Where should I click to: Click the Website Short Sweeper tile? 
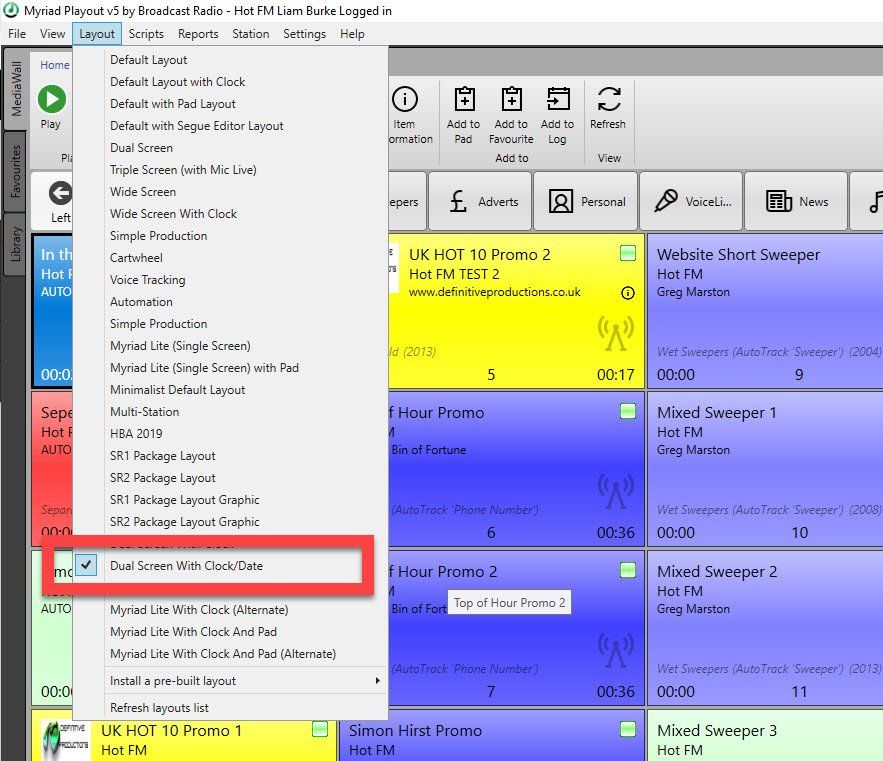tap(765, 311)
